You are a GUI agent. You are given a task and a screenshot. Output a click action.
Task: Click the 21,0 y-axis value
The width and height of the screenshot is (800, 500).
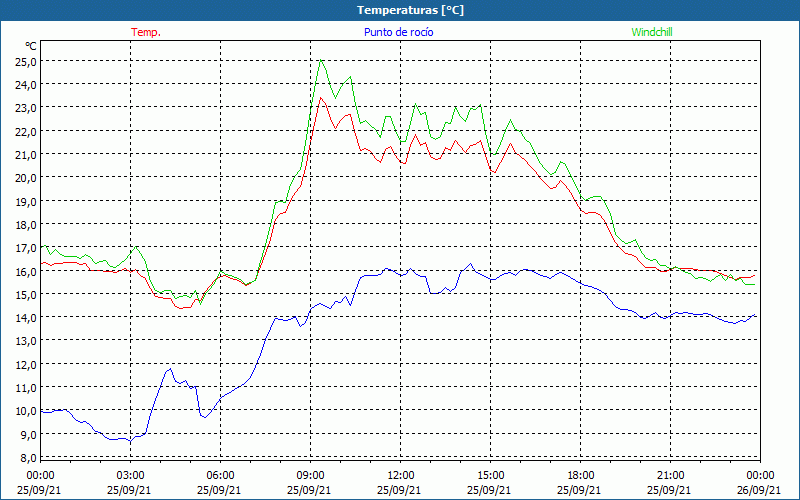pyautogui.click(x=26, y=155)
